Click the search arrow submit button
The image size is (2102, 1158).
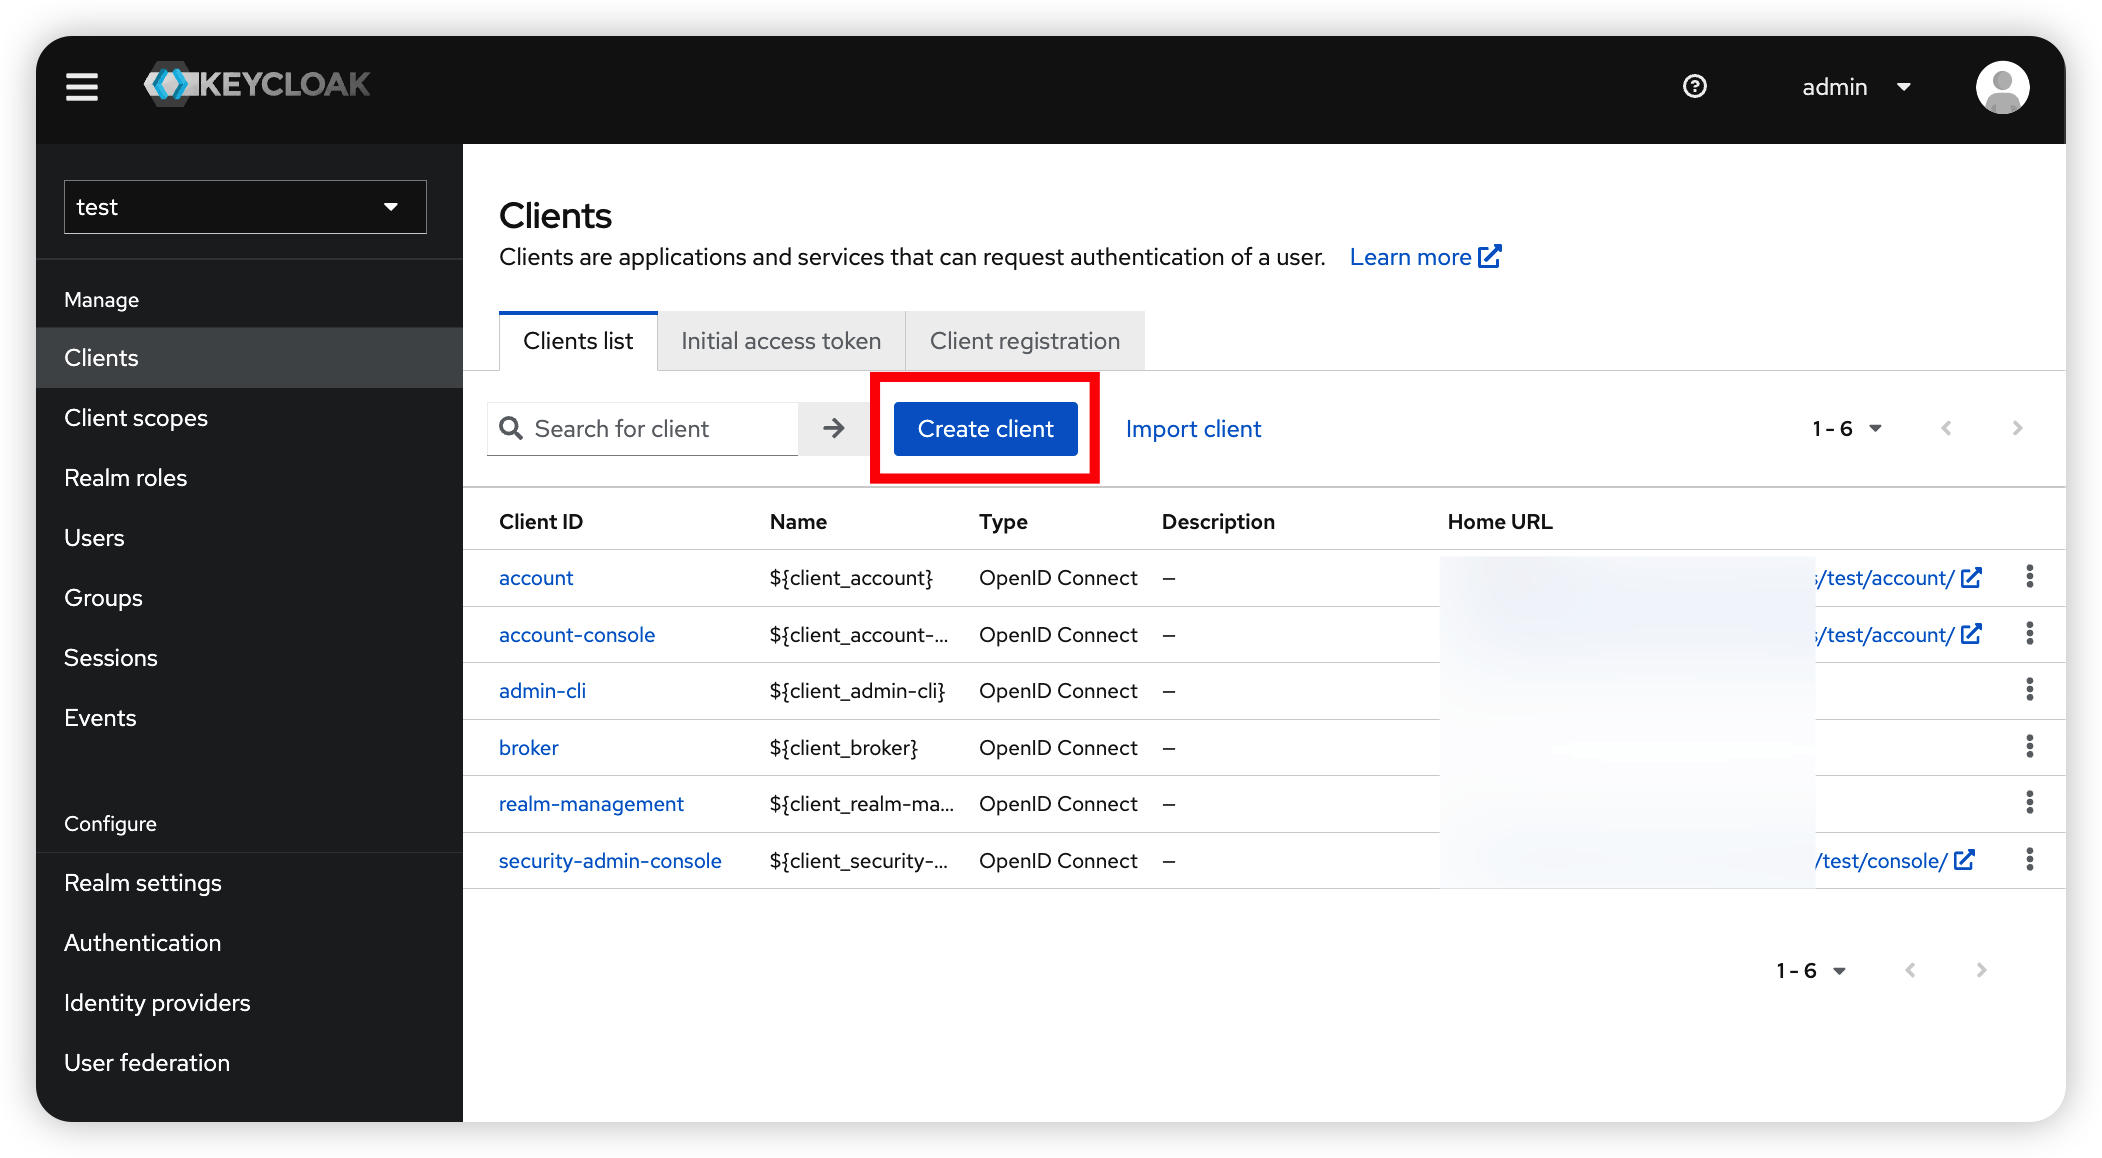(x=833, y=429)
